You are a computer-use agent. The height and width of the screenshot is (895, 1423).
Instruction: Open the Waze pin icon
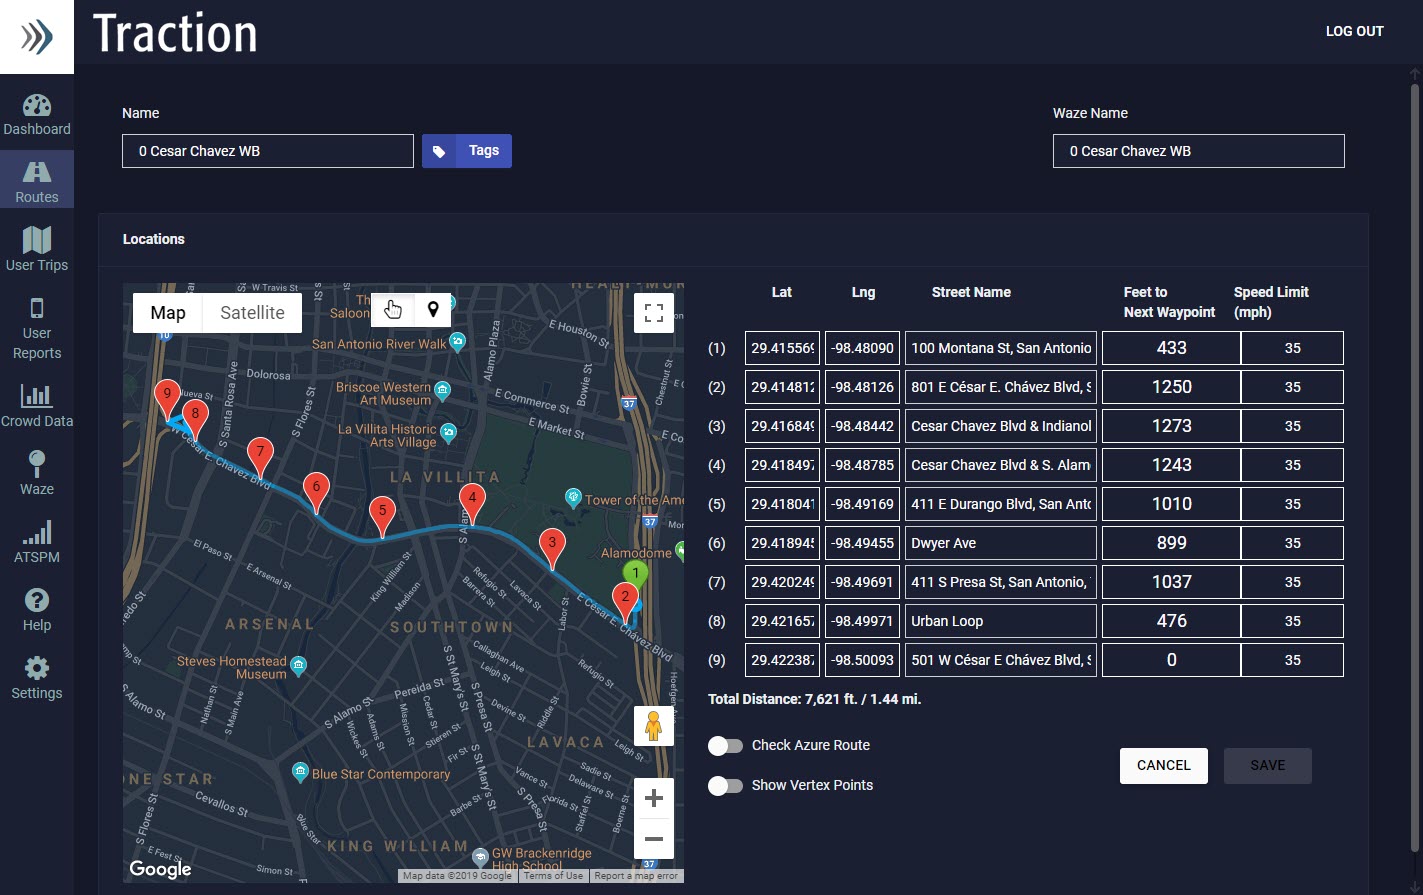click(37, 463)
